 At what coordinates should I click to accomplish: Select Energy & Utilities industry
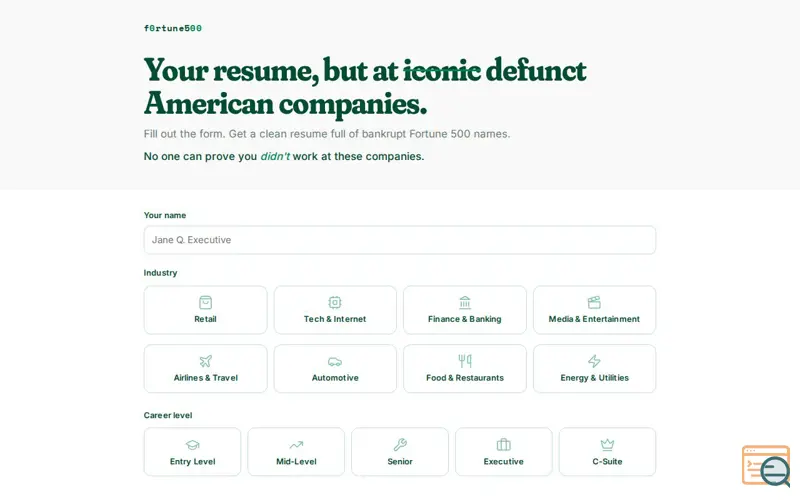pyautogui.click(x=594, y=369)
